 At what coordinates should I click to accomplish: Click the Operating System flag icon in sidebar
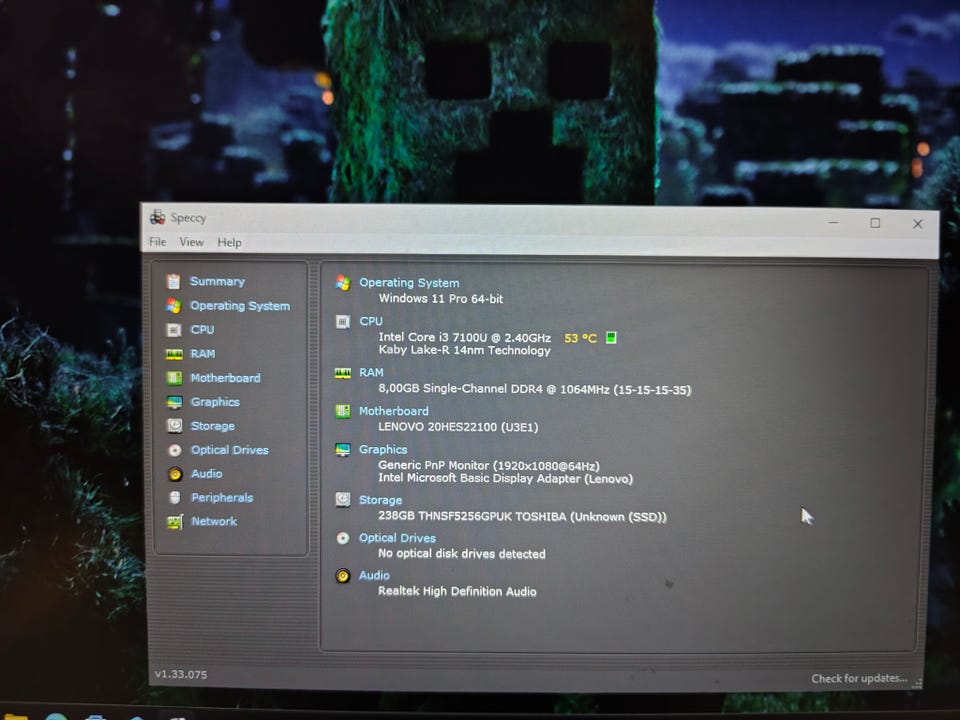tap(174, 306)
